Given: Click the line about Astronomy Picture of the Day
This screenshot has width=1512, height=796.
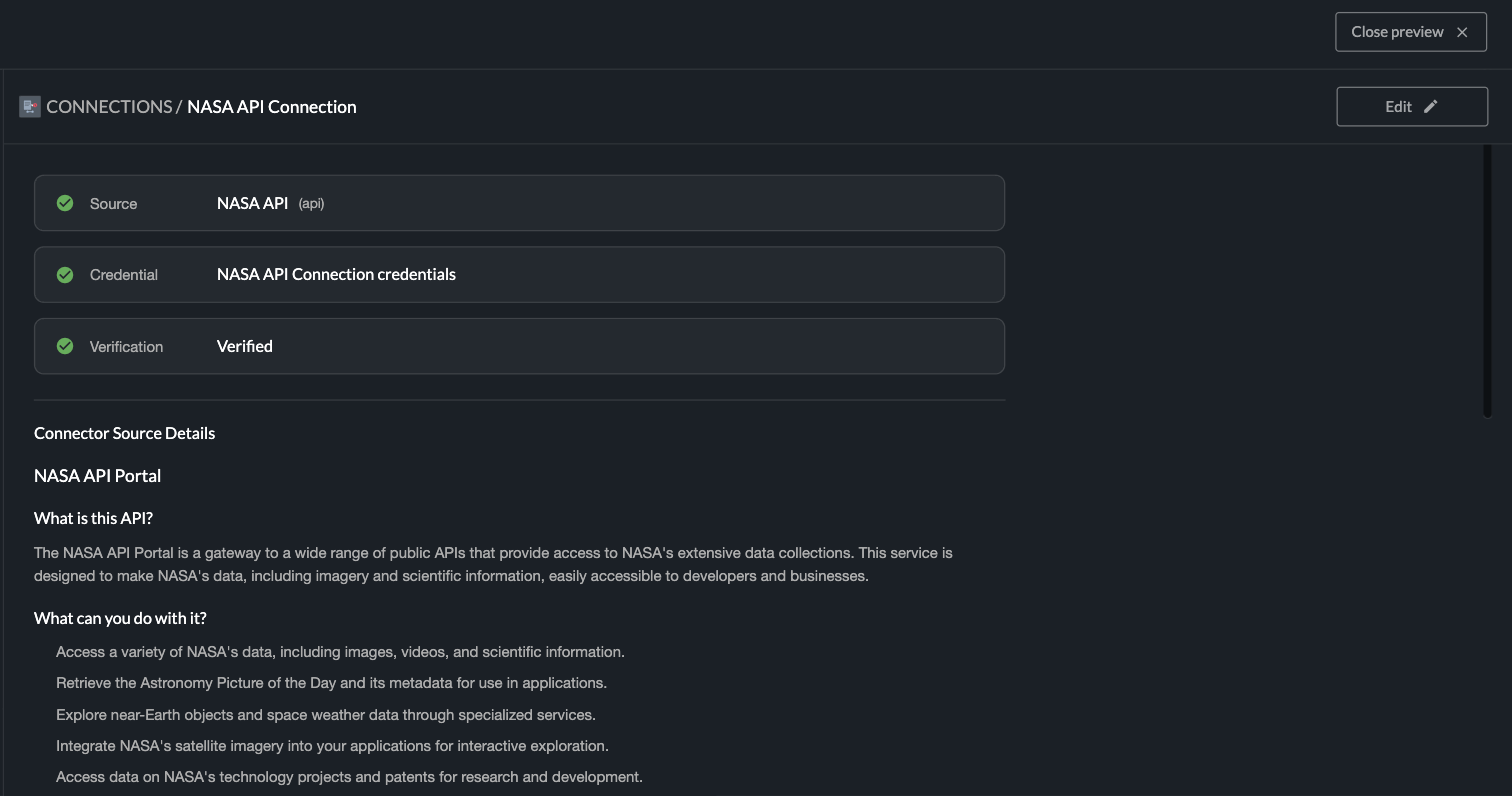Looking at the screenshot, I should [331, 683].
